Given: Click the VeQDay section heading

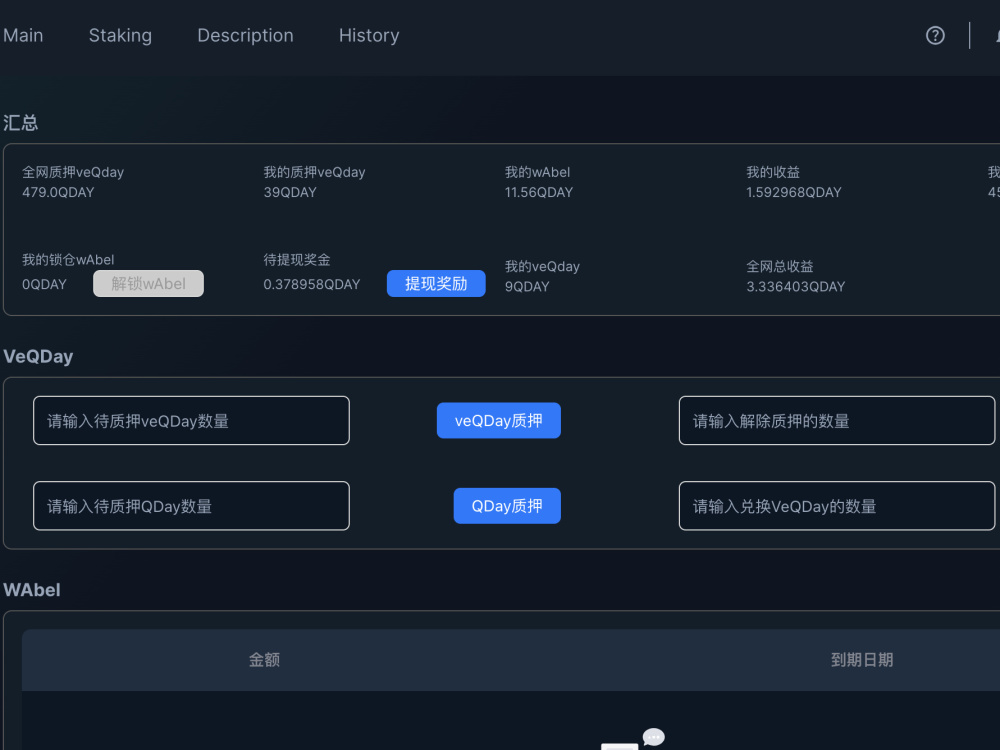Looking at the screenshot, I should 38,356.
